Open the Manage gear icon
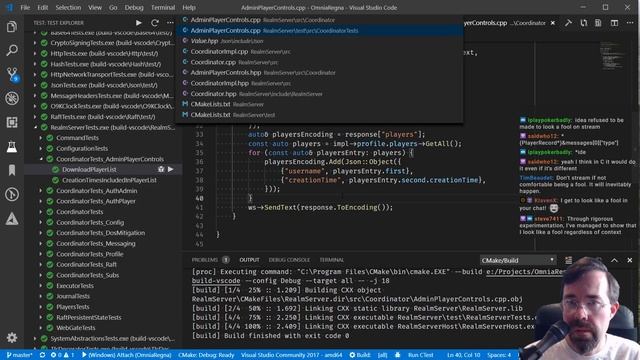 click(12, 338)
